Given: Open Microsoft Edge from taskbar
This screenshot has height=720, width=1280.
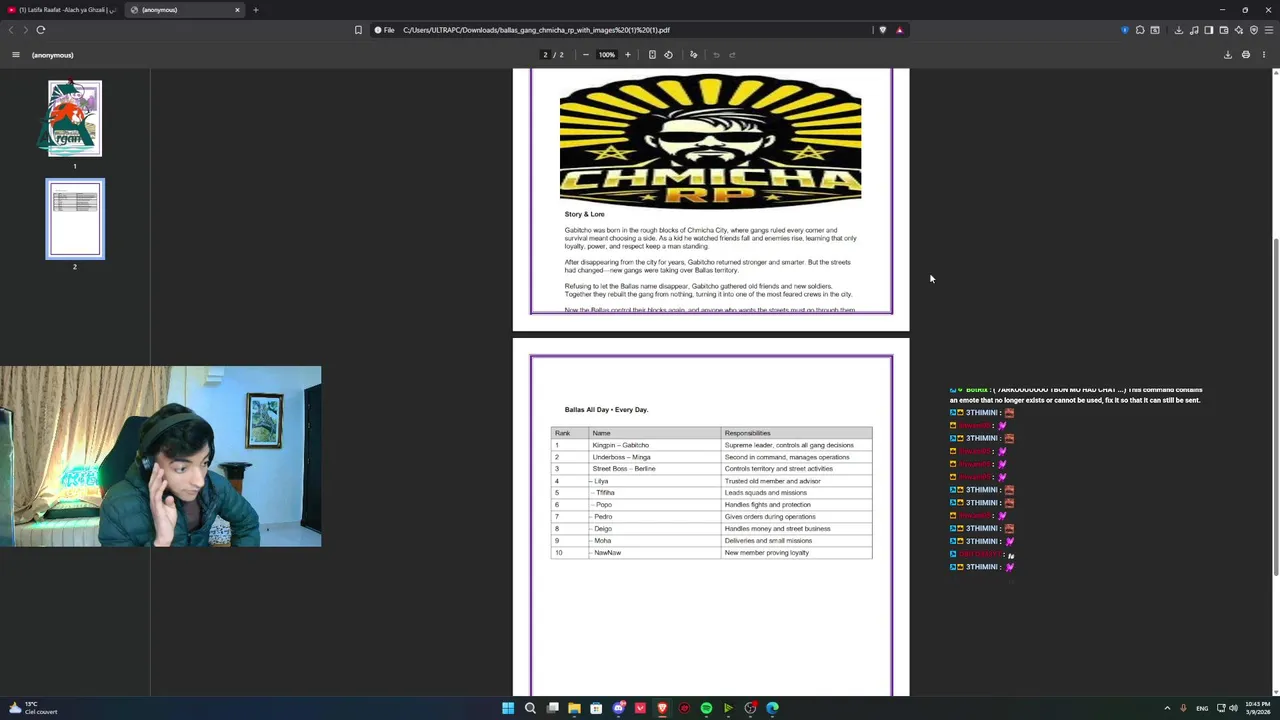Looking at the screenshot, I should (x=772, y=708).
